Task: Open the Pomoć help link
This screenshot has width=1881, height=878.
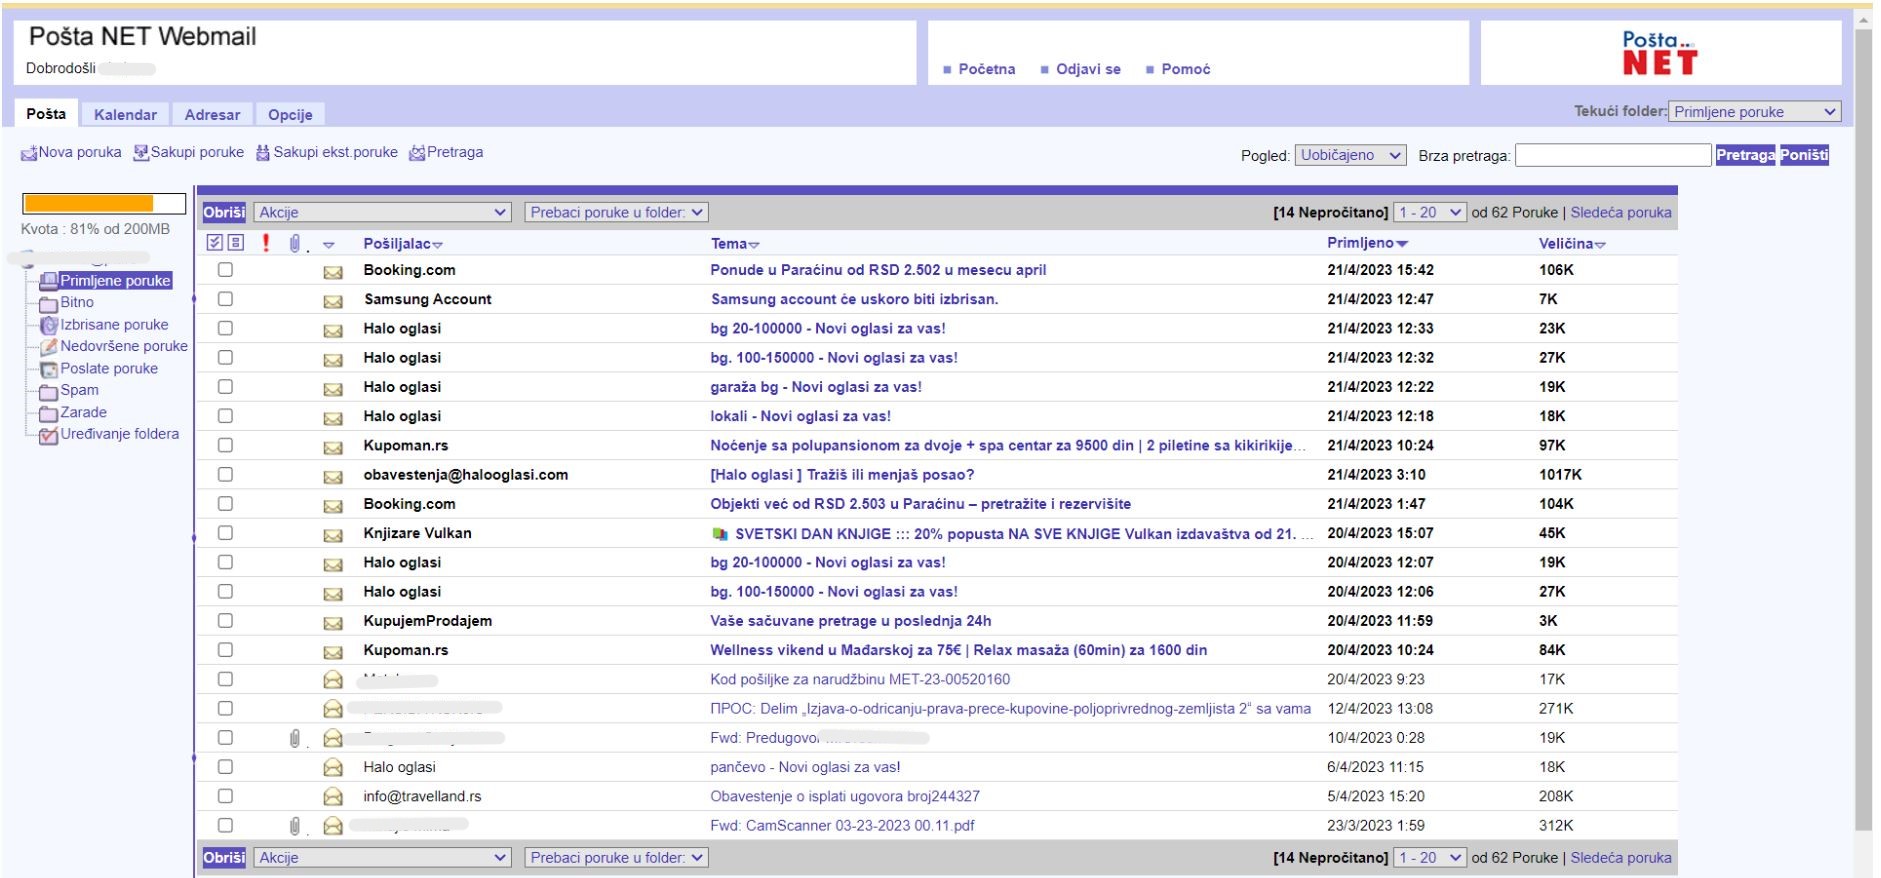Action: point(1185,69)
